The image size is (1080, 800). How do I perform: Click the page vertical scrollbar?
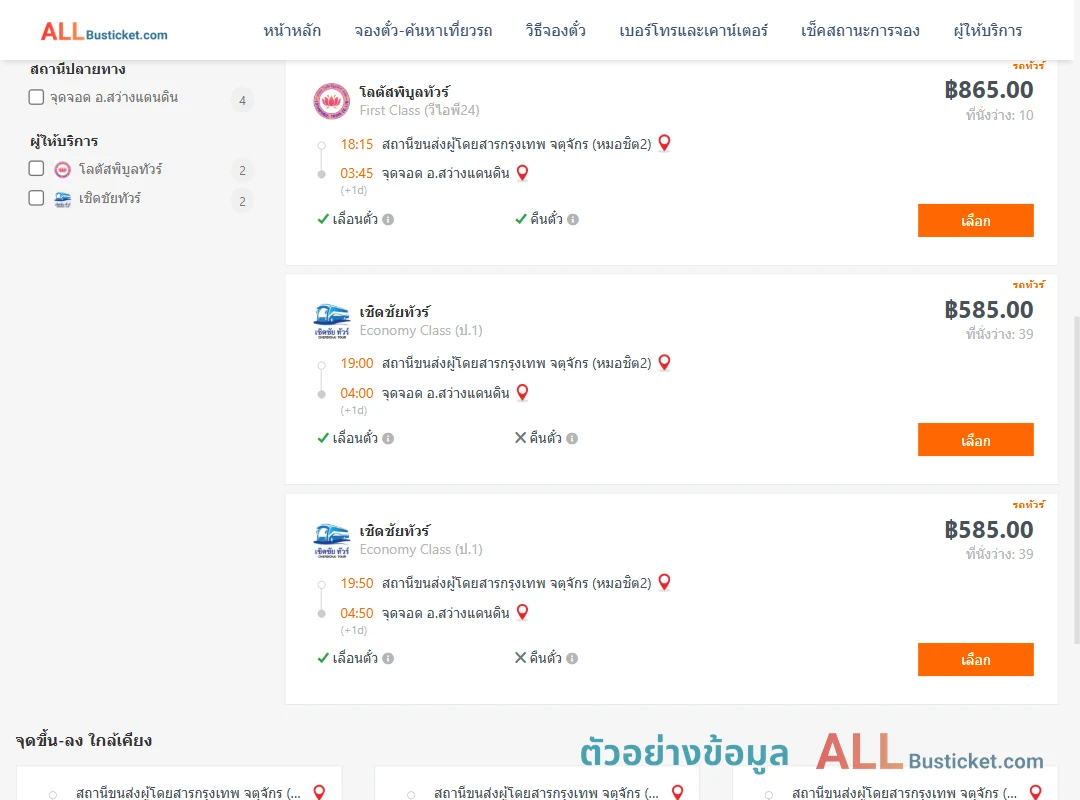[x=1076, y=480]
